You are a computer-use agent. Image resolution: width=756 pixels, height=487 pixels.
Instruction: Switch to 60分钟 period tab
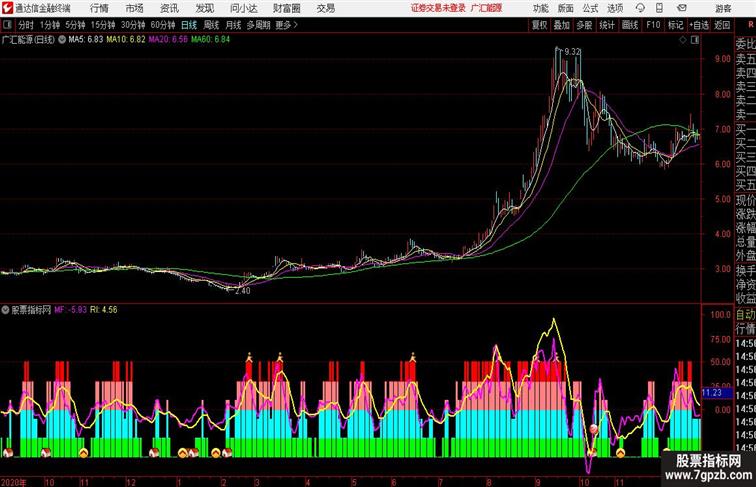click(163, 25)
